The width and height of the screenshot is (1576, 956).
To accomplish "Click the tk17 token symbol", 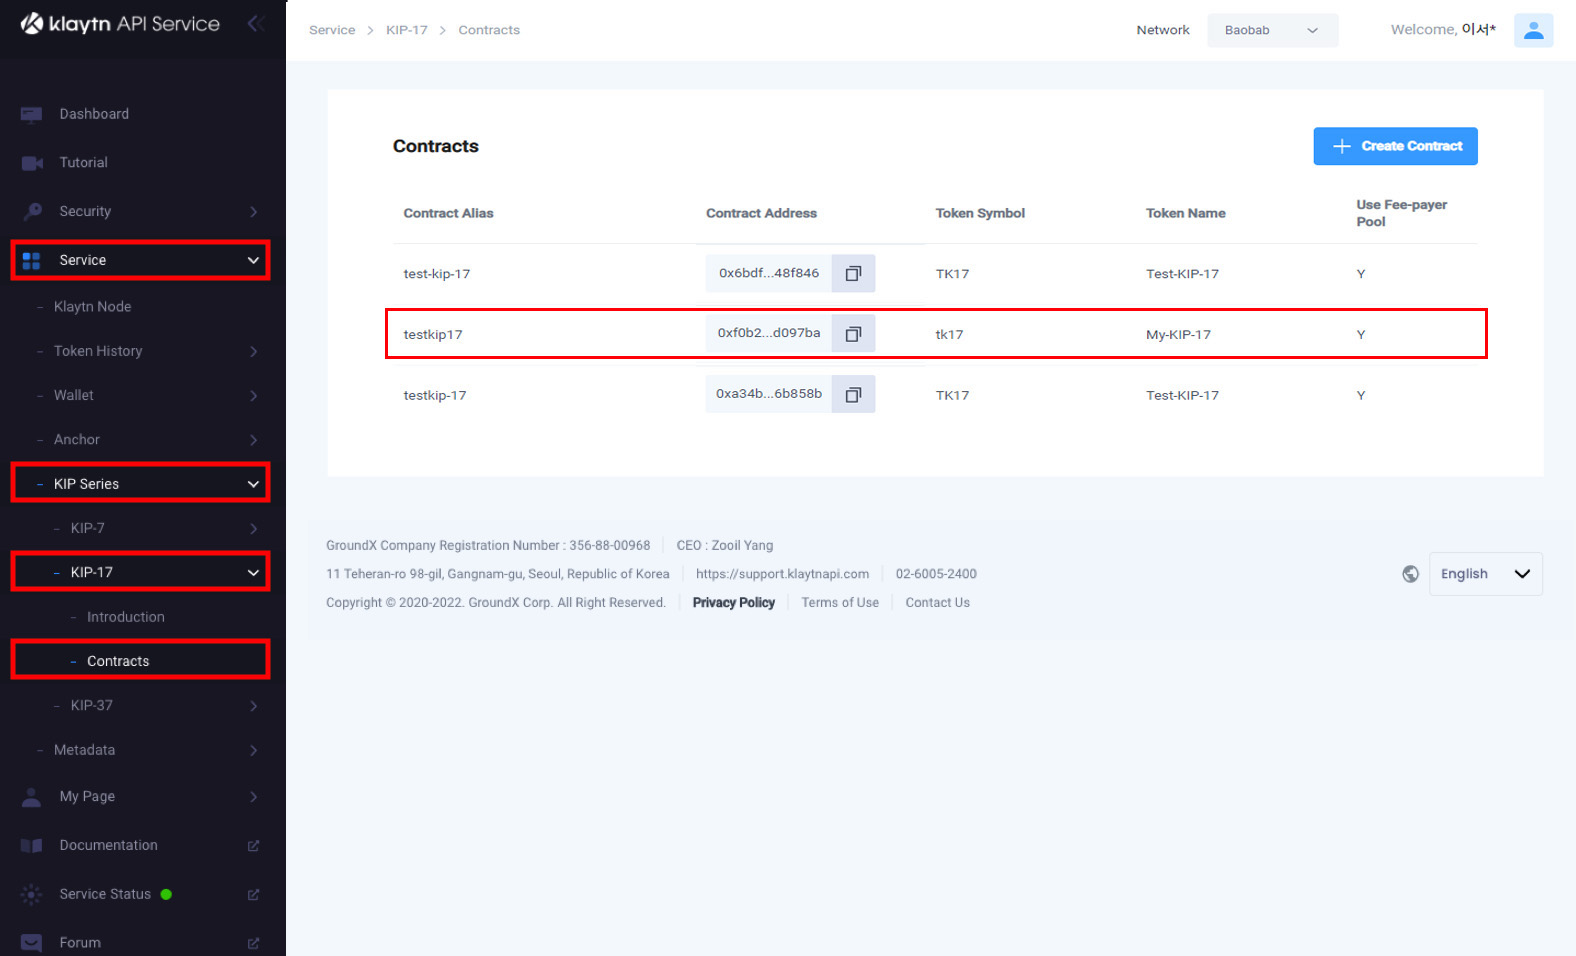I will coord(949,334).
